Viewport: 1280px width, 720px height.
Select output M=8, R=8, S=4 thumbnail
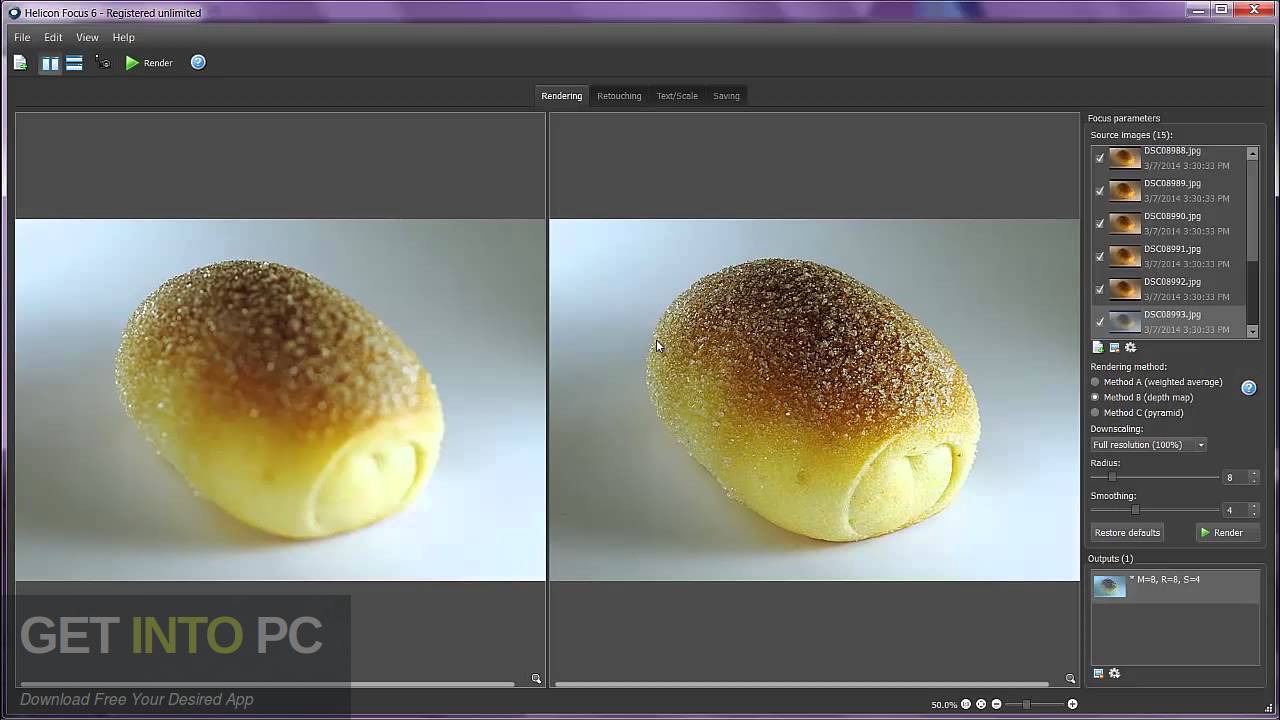click(x=1109, y=587)
